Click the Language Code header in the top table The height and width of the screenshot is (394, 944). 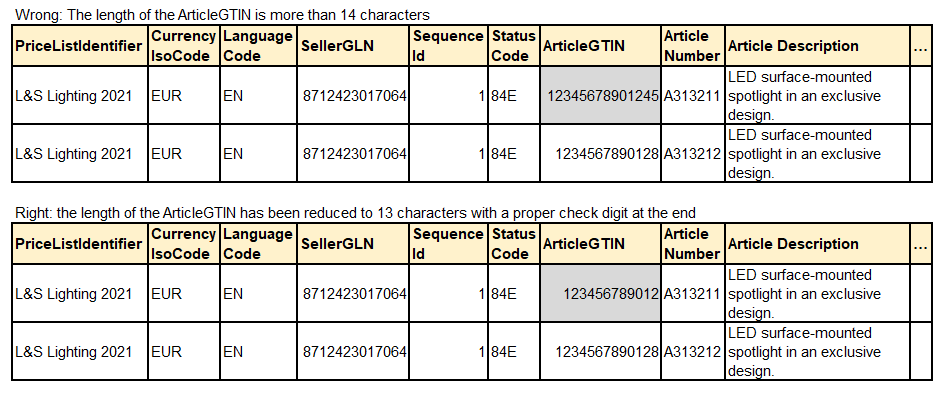click(258, 46)
